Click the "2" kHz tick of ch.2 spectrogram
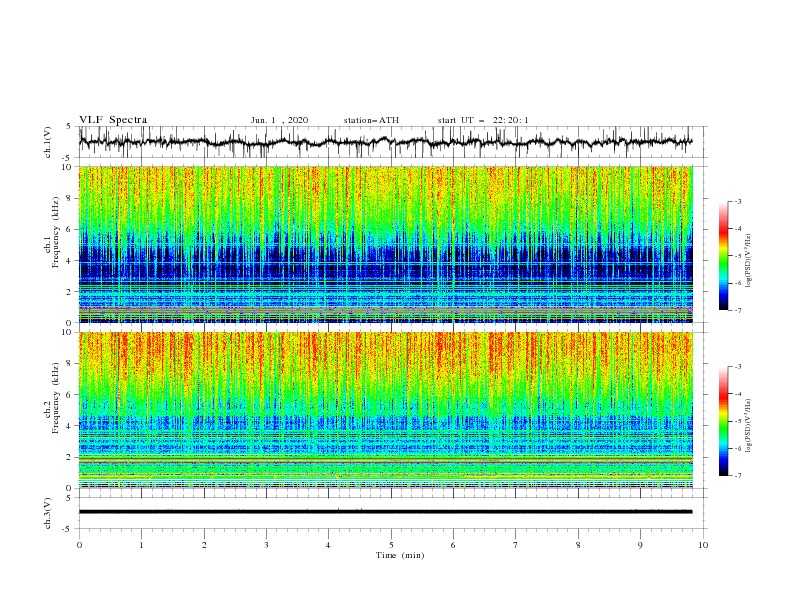792x612 pixels. (69, 457)
